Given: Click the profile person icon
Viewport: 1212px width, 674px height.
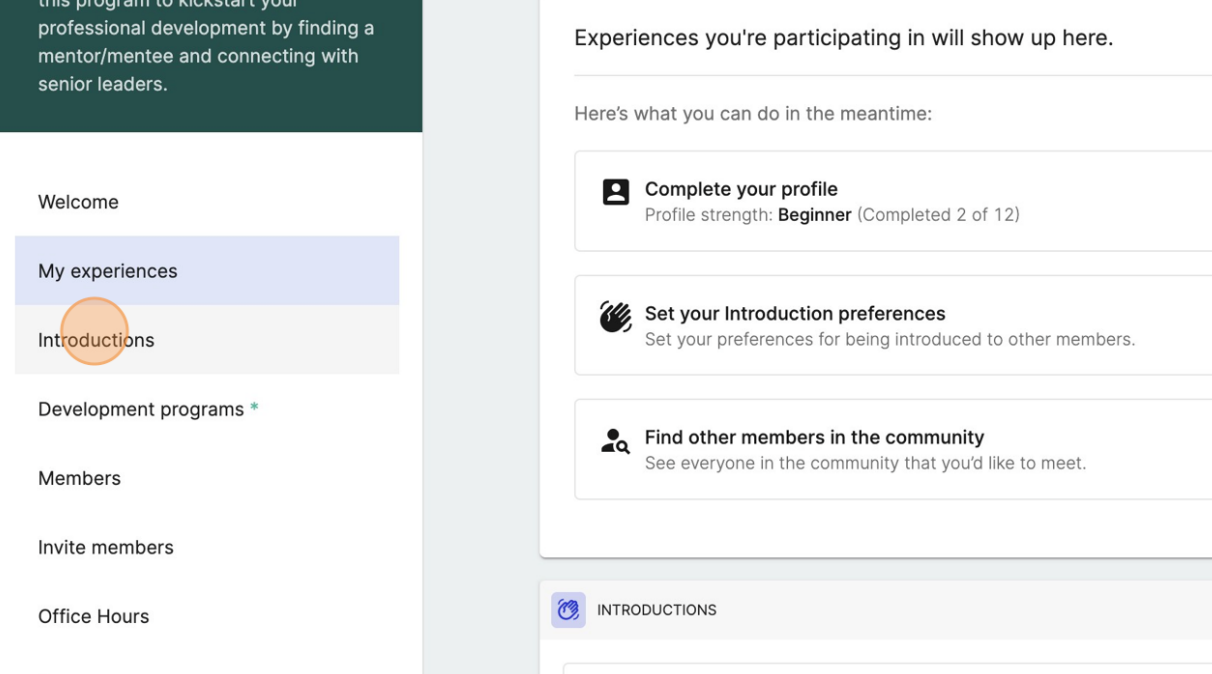Looking at the screenshot, I should [616, 192].
